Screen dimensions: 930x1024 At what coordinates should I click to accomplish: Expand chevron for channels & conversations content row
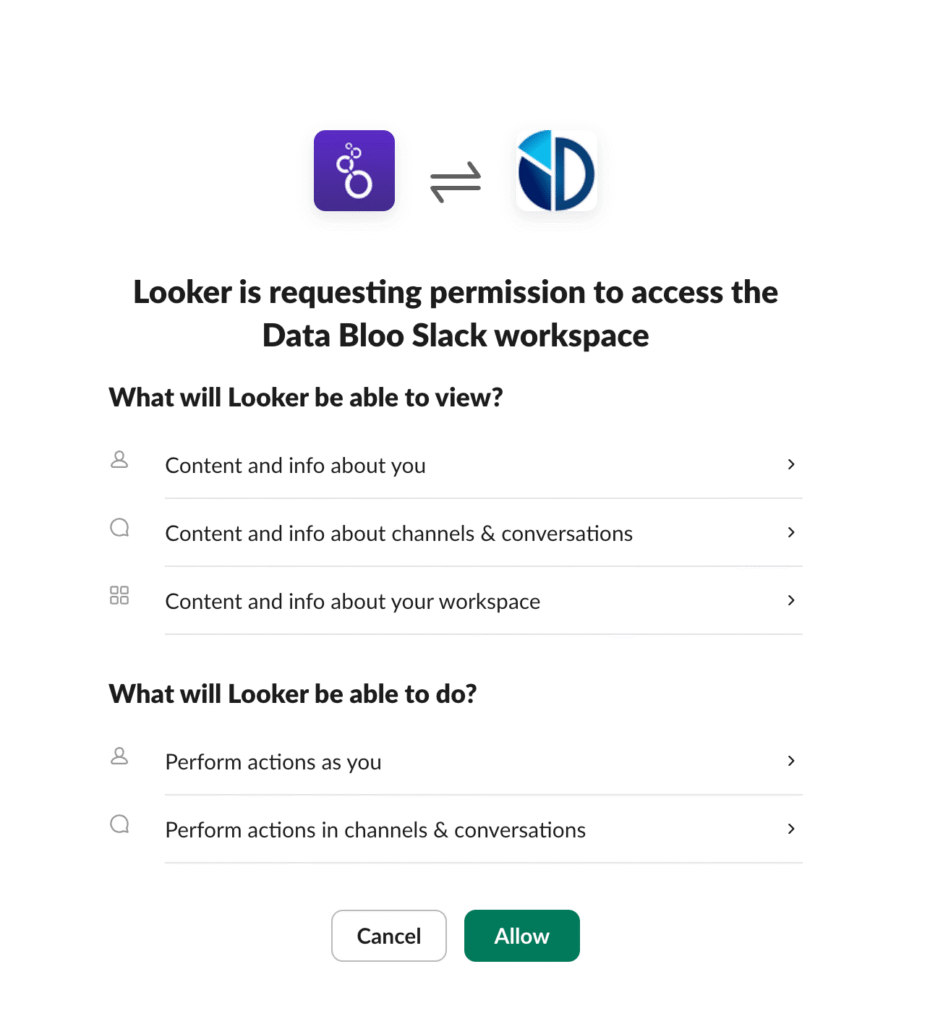tap(791, 532)
